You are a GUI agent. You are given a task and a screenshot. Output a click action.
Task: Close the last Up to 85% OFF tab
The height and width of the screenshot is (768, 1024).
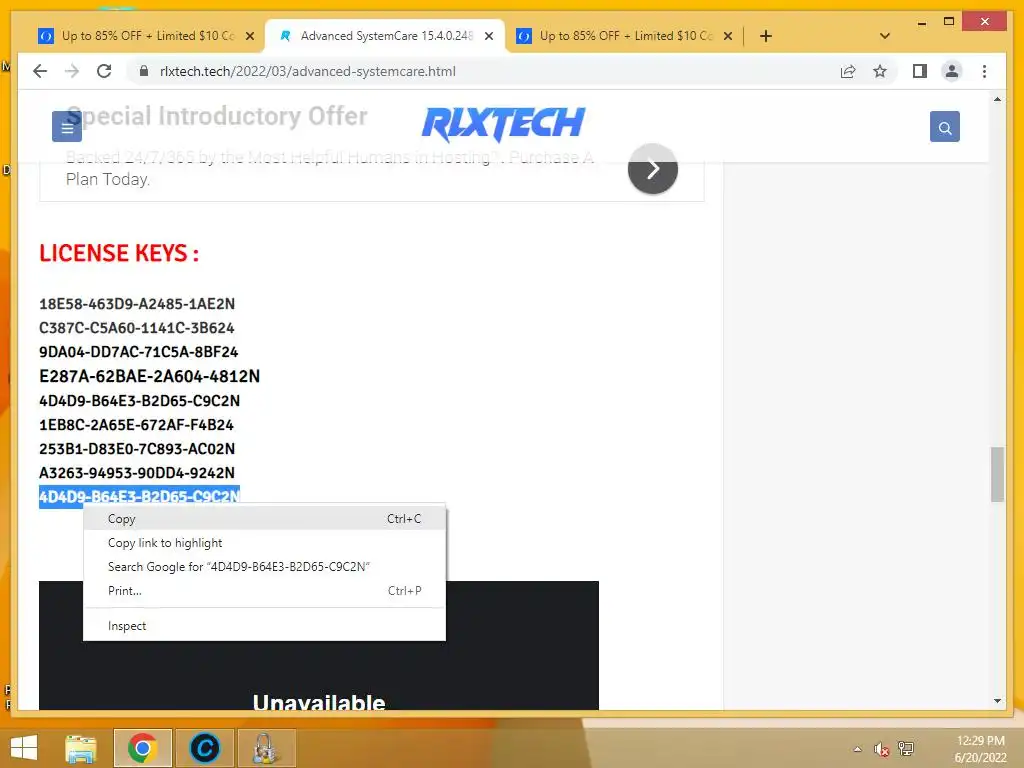728,36
